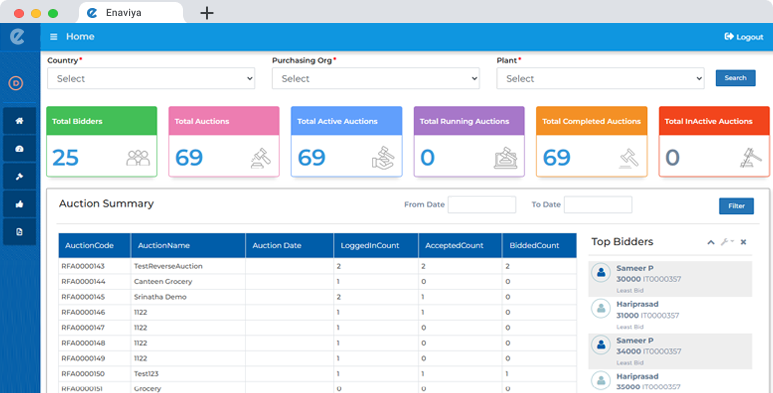This screenshot has height=393, width=773.
Task: Click auction code RFA0000148
Action: coord(83,343)
